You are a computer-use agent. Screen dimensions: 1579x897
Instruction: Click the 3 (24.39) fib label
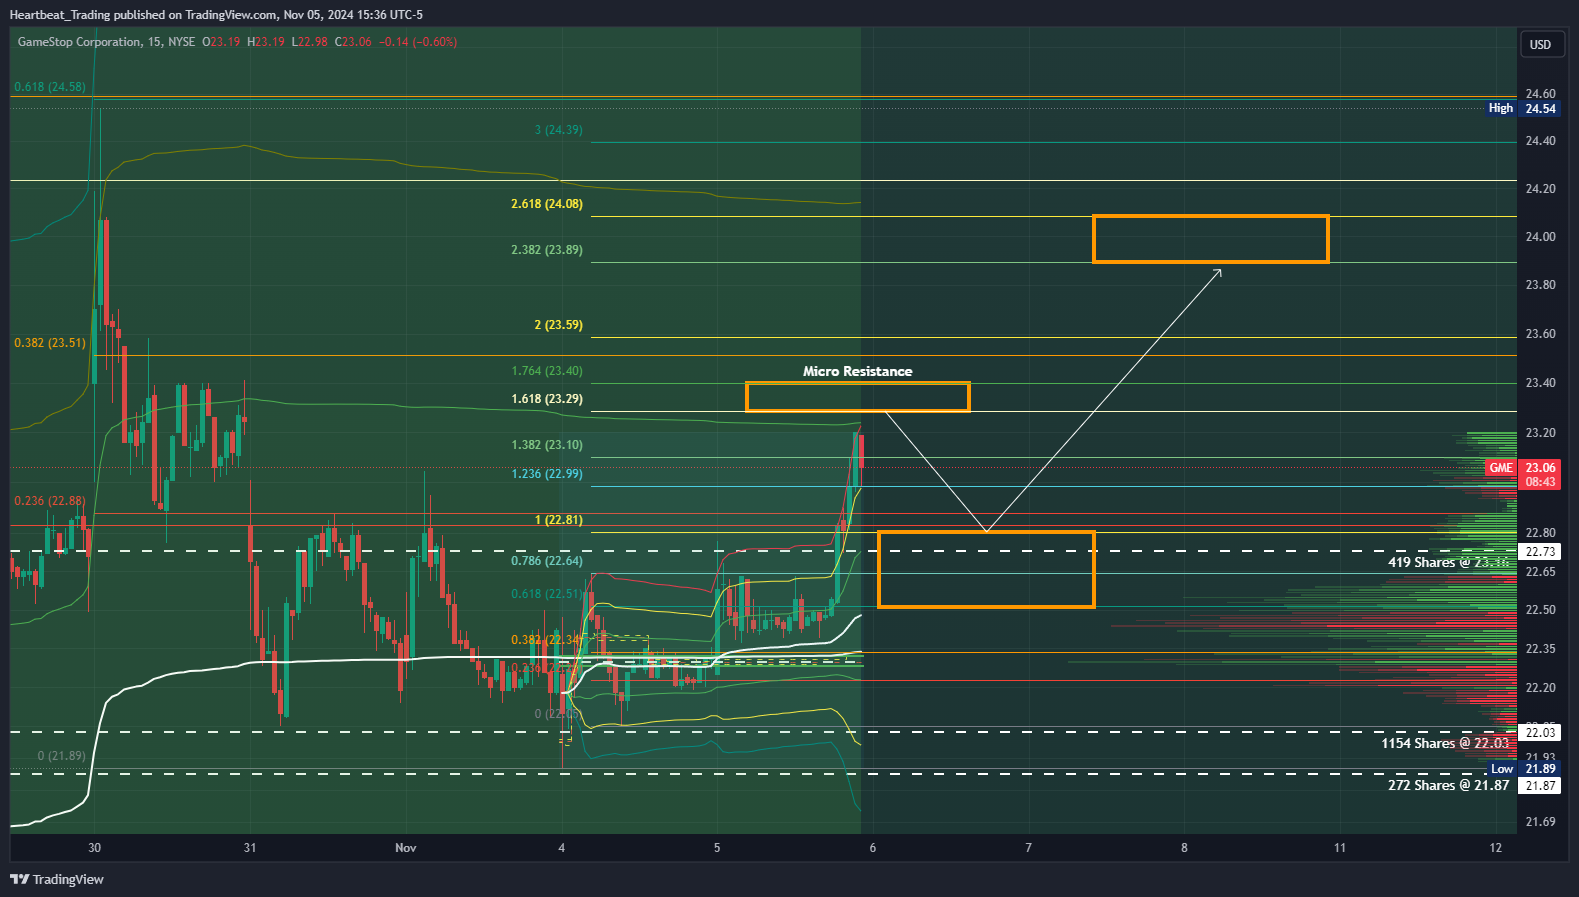point(559,130)
